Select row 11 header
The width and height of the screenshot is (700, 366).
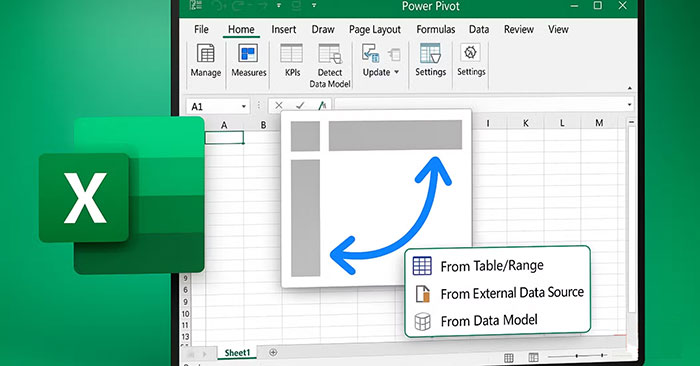click(x=185, y=325)
